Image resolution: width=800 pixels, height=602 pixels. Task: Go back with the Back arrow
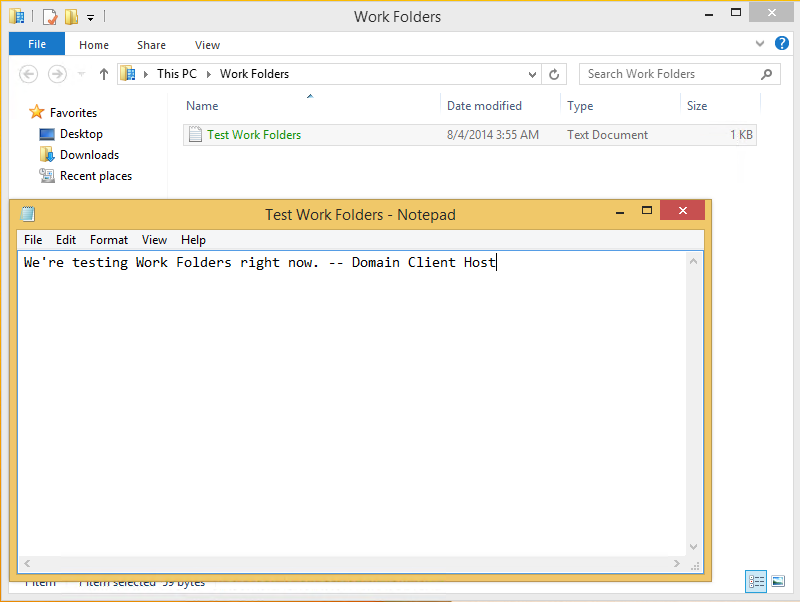(x=29, y=74)
